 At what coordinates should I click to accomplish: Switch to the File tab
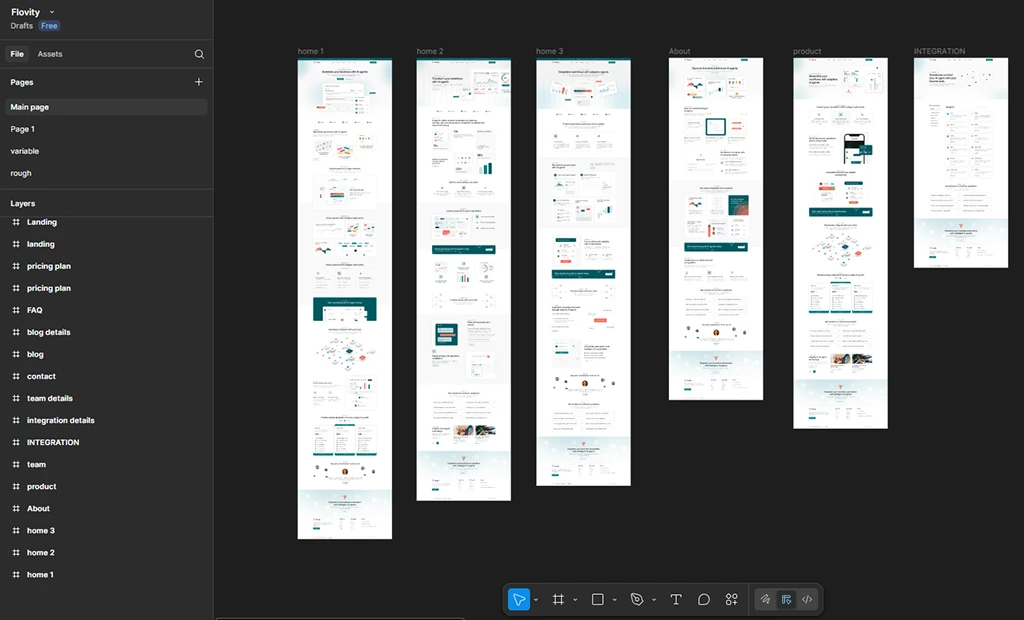(17, 54)
